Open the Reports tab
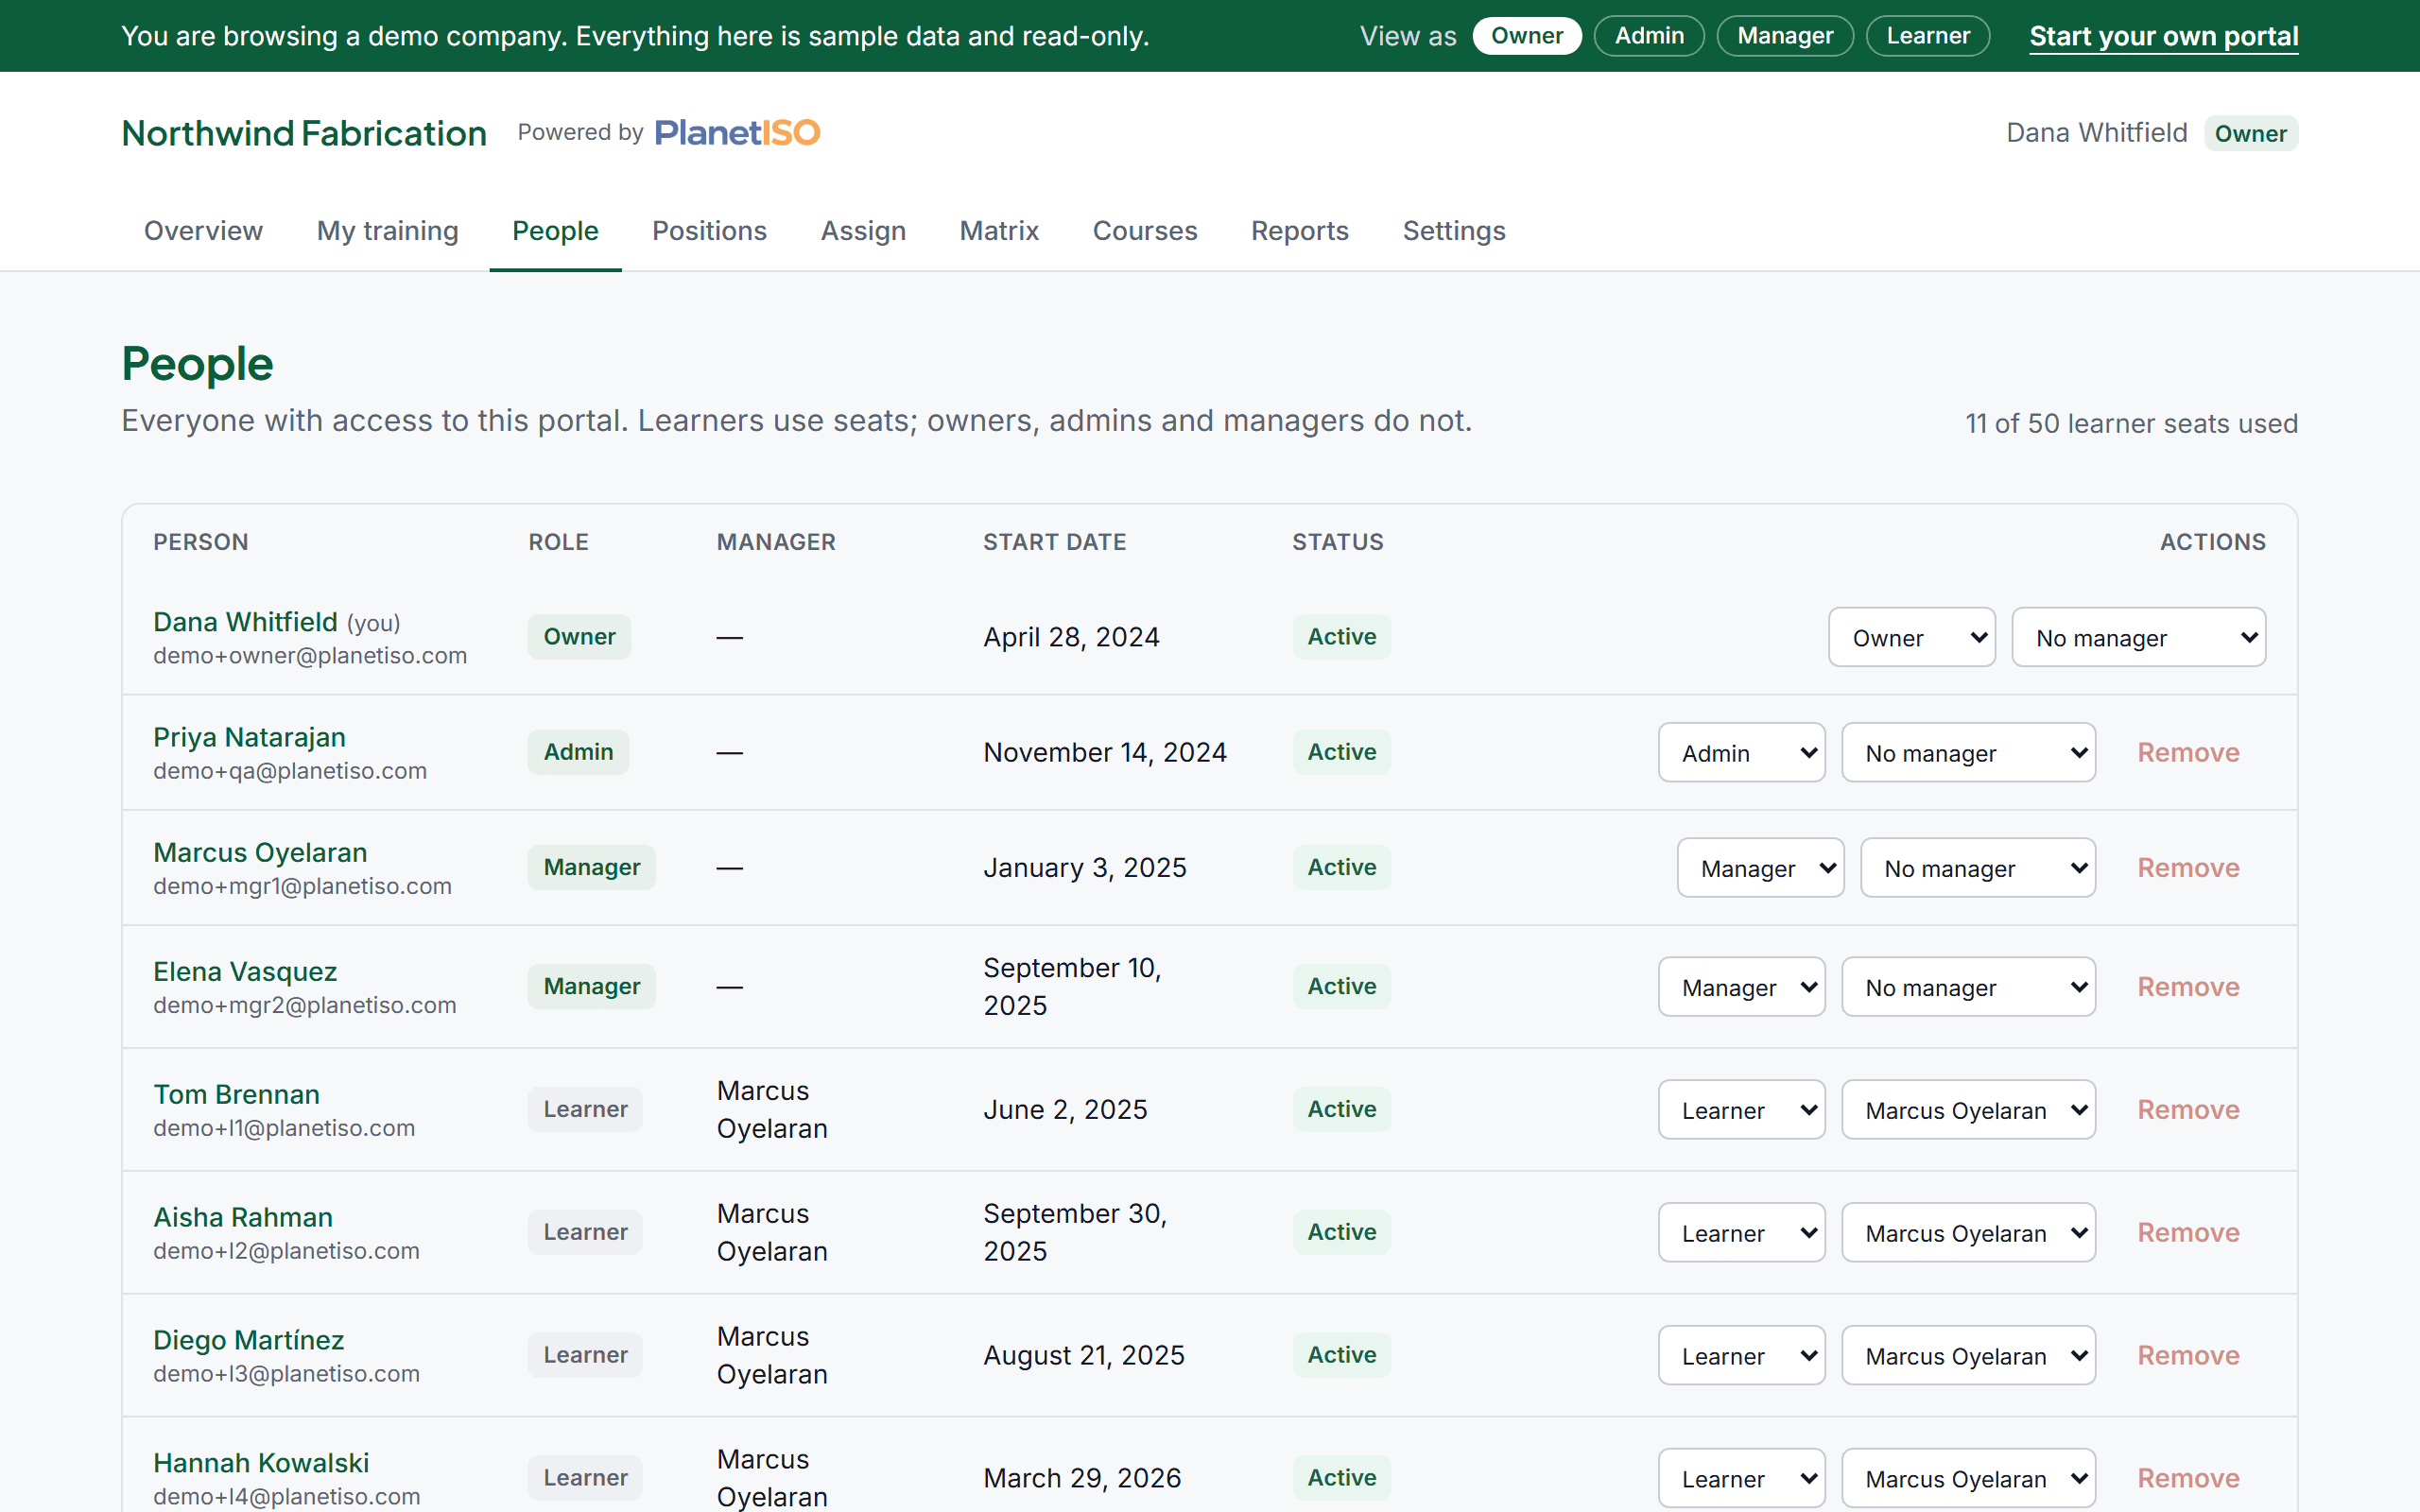This screenshot has width=2420, height=1512. pos(1299,231)
